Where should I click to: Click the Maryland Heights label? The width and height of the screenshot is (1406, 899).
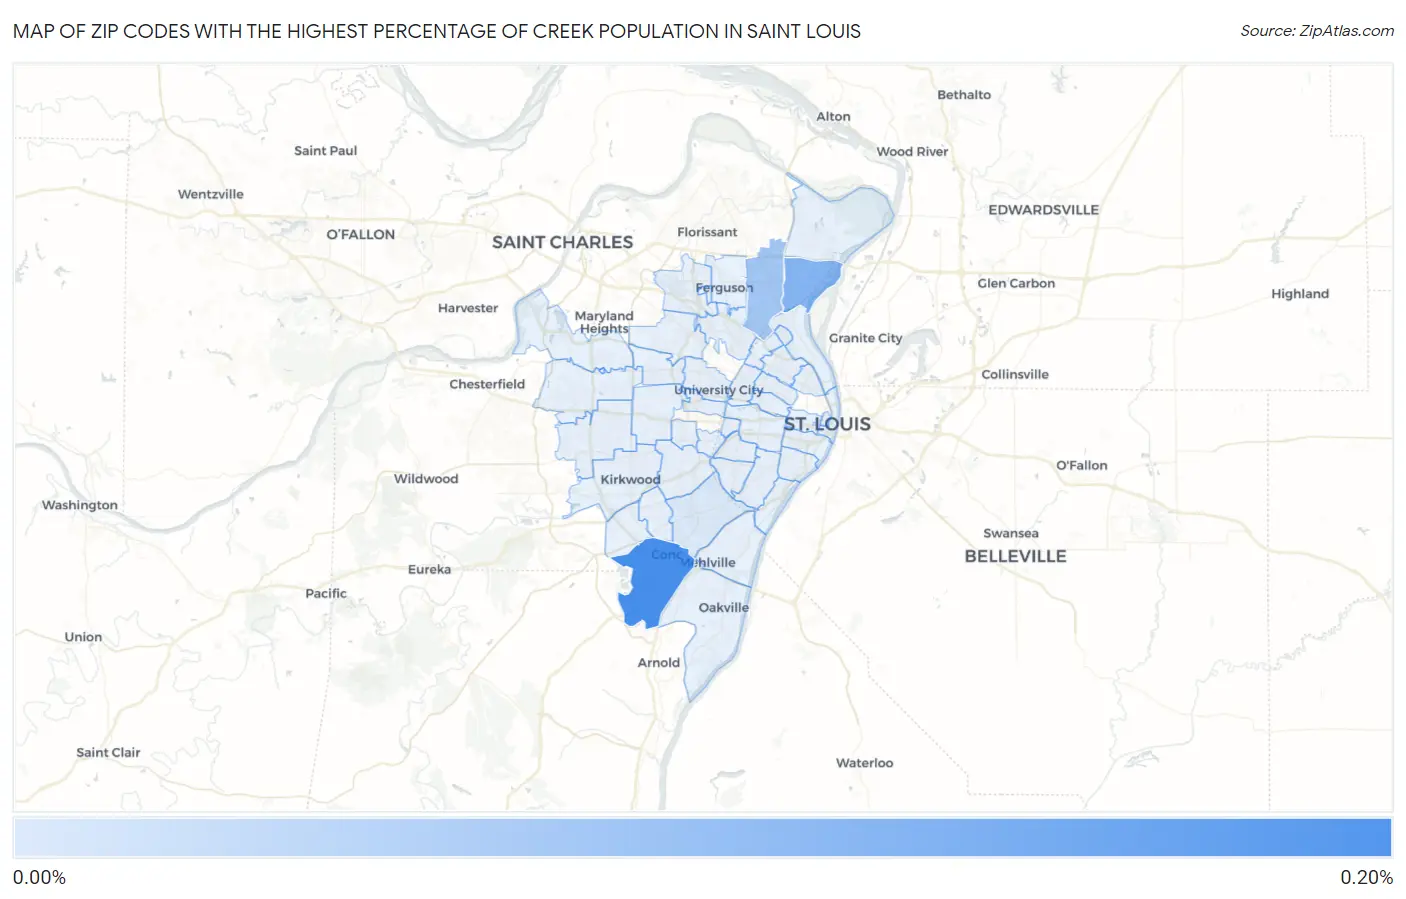click(604, 322)
